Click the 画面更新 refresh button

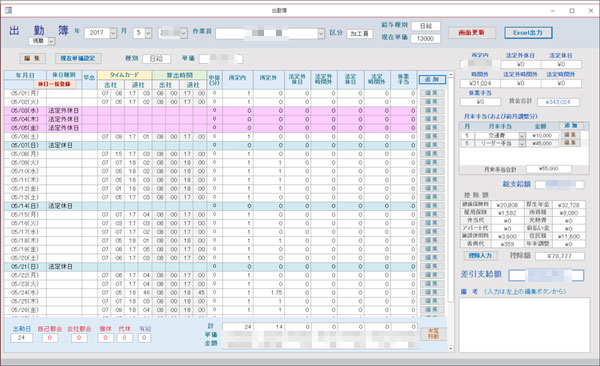tap(472, 33)
